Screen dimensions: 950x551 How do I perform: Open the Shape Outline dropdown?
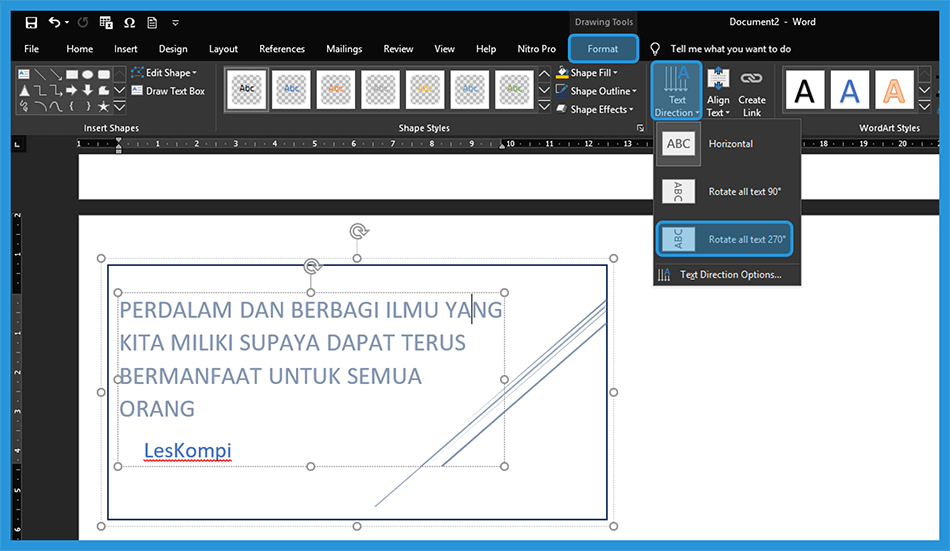tap(596, 91)
